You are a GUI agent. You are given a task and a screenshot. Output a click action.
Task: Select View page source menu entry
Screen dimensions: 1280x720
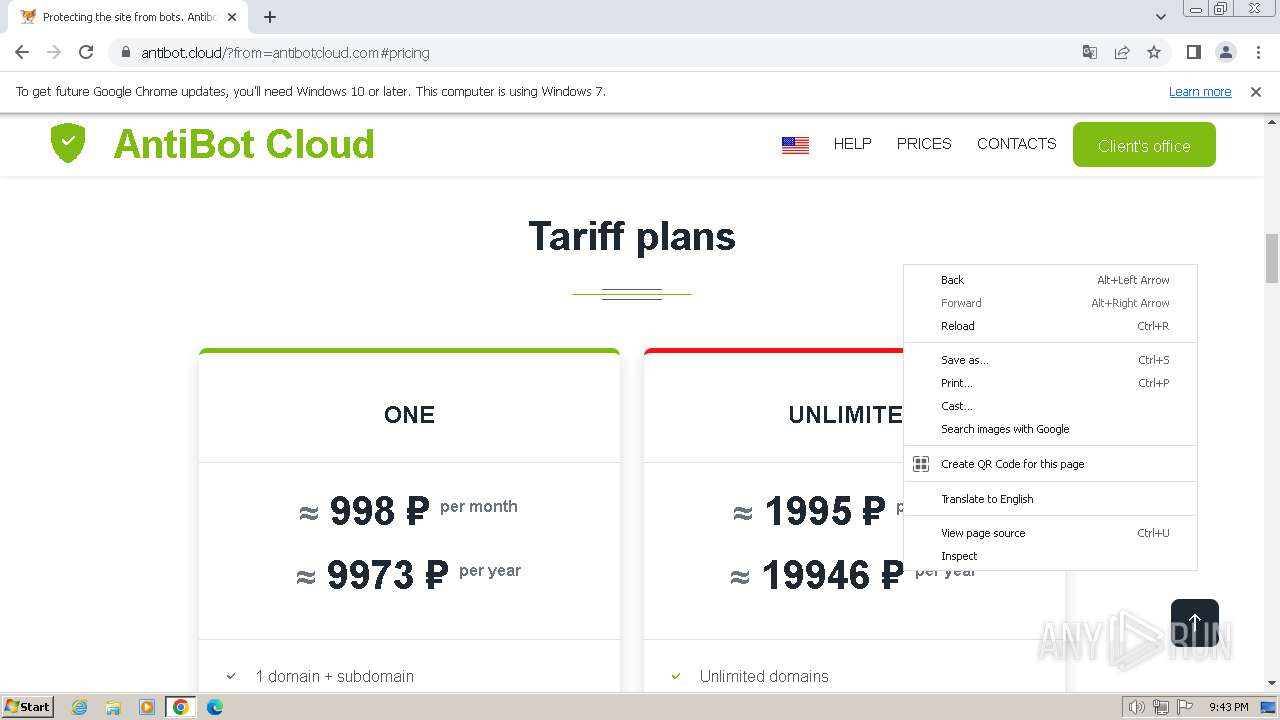point(1050,533)
